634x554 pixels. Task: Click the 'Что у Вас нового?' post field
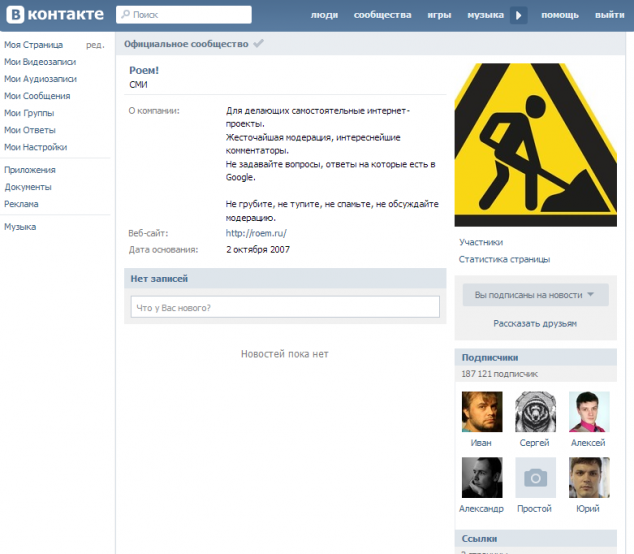coord(285,307)
